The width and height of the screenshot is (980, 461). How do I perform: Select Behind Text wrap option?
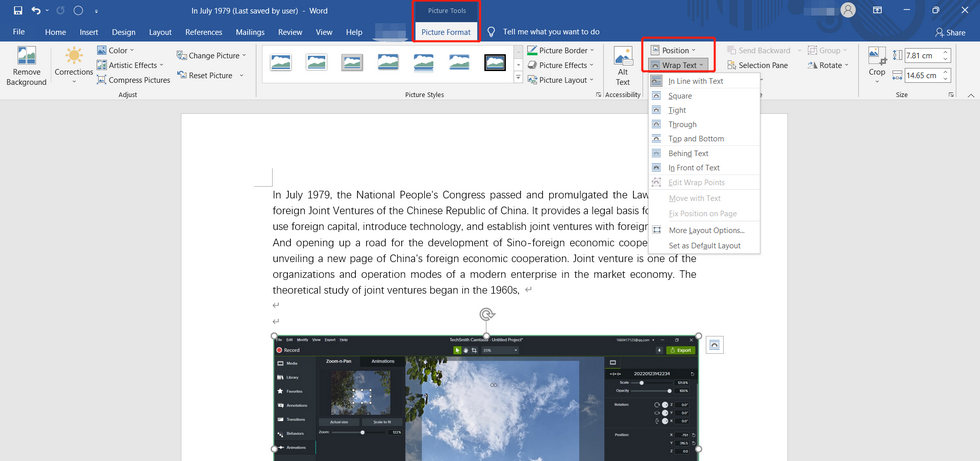(688, 154)
